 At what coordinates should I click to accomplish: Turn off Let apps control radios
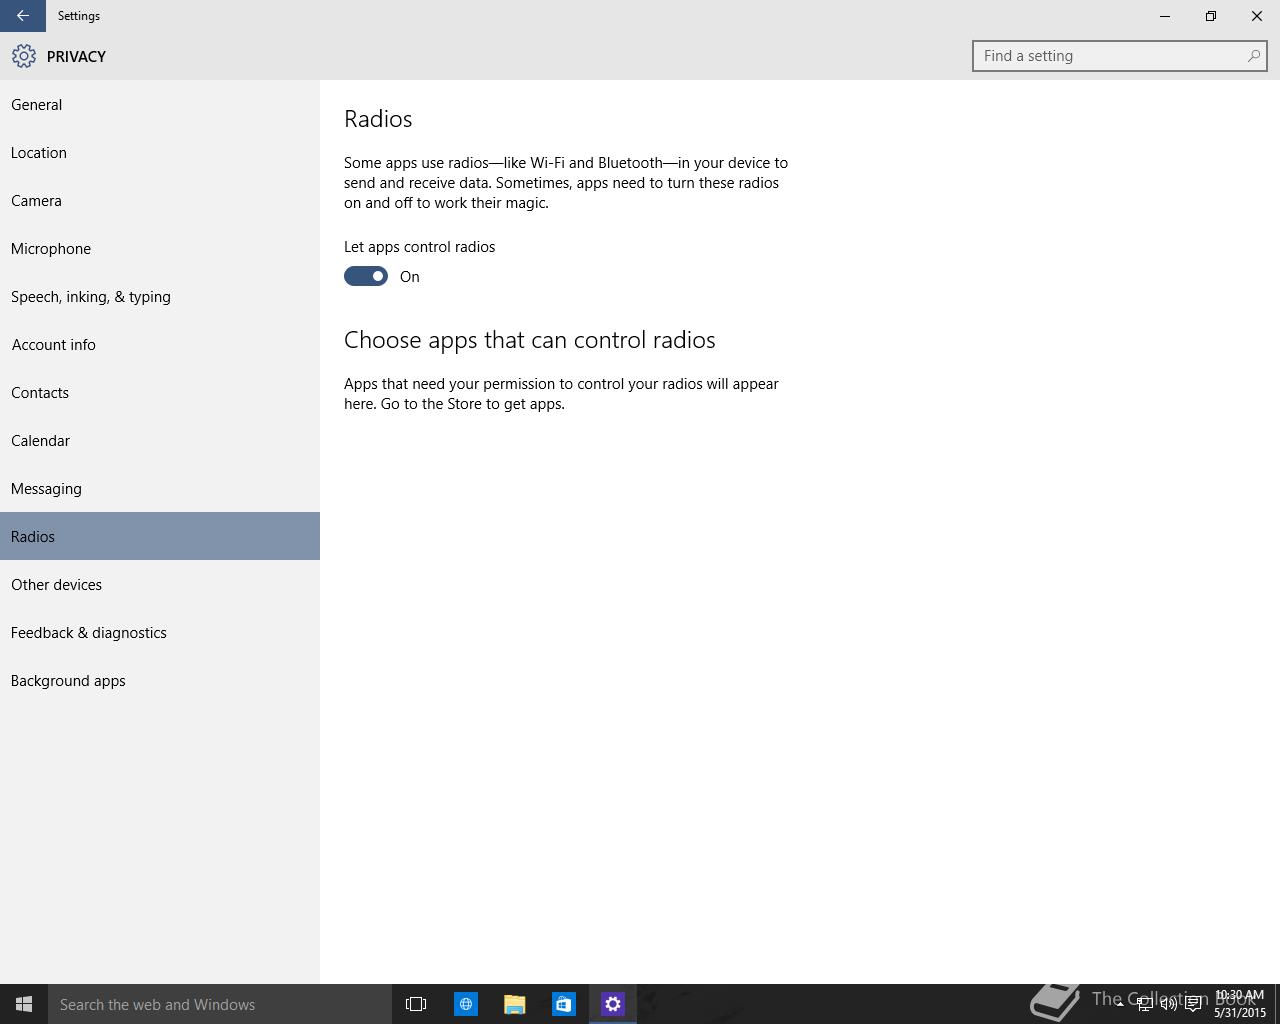point(366,277)
